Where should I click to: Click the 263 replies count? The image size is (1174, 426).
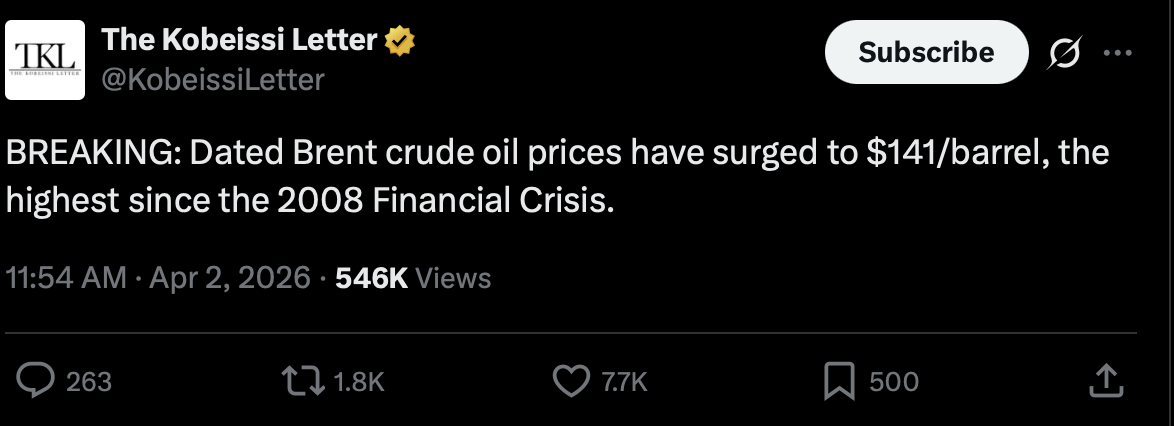tap(88, 382)
